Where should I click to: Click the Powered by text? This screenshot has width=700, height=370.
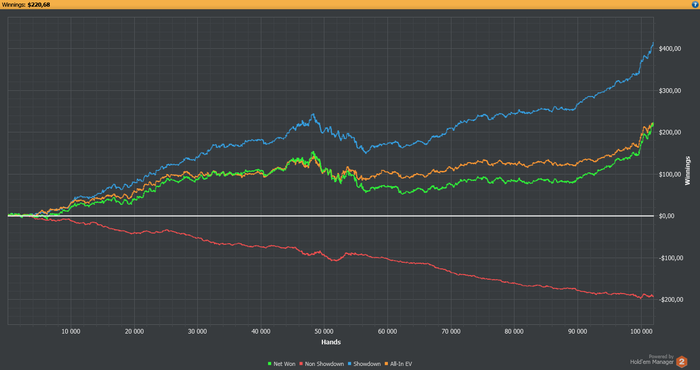tap(662, 357)
